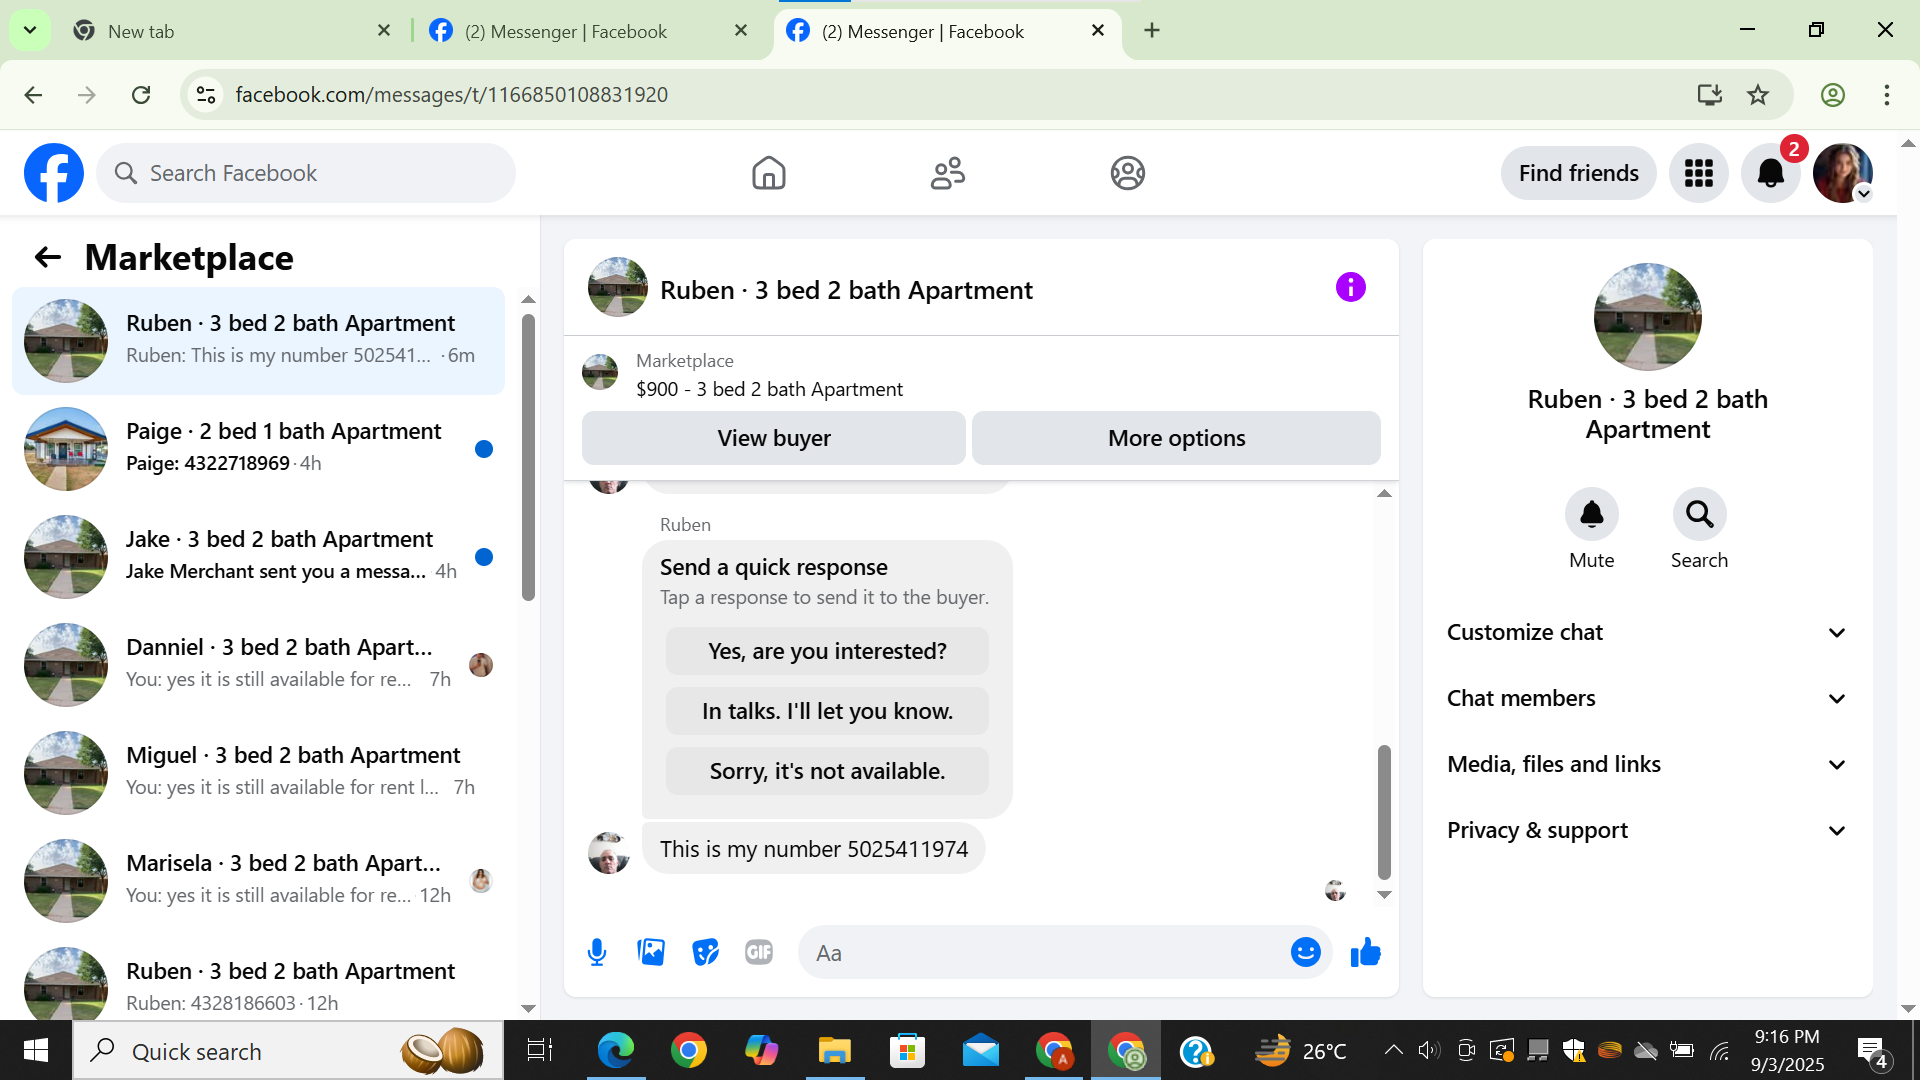The image size is (1920, 1080).
Task: Click the browser address bar URL
Action: [451, 95]
